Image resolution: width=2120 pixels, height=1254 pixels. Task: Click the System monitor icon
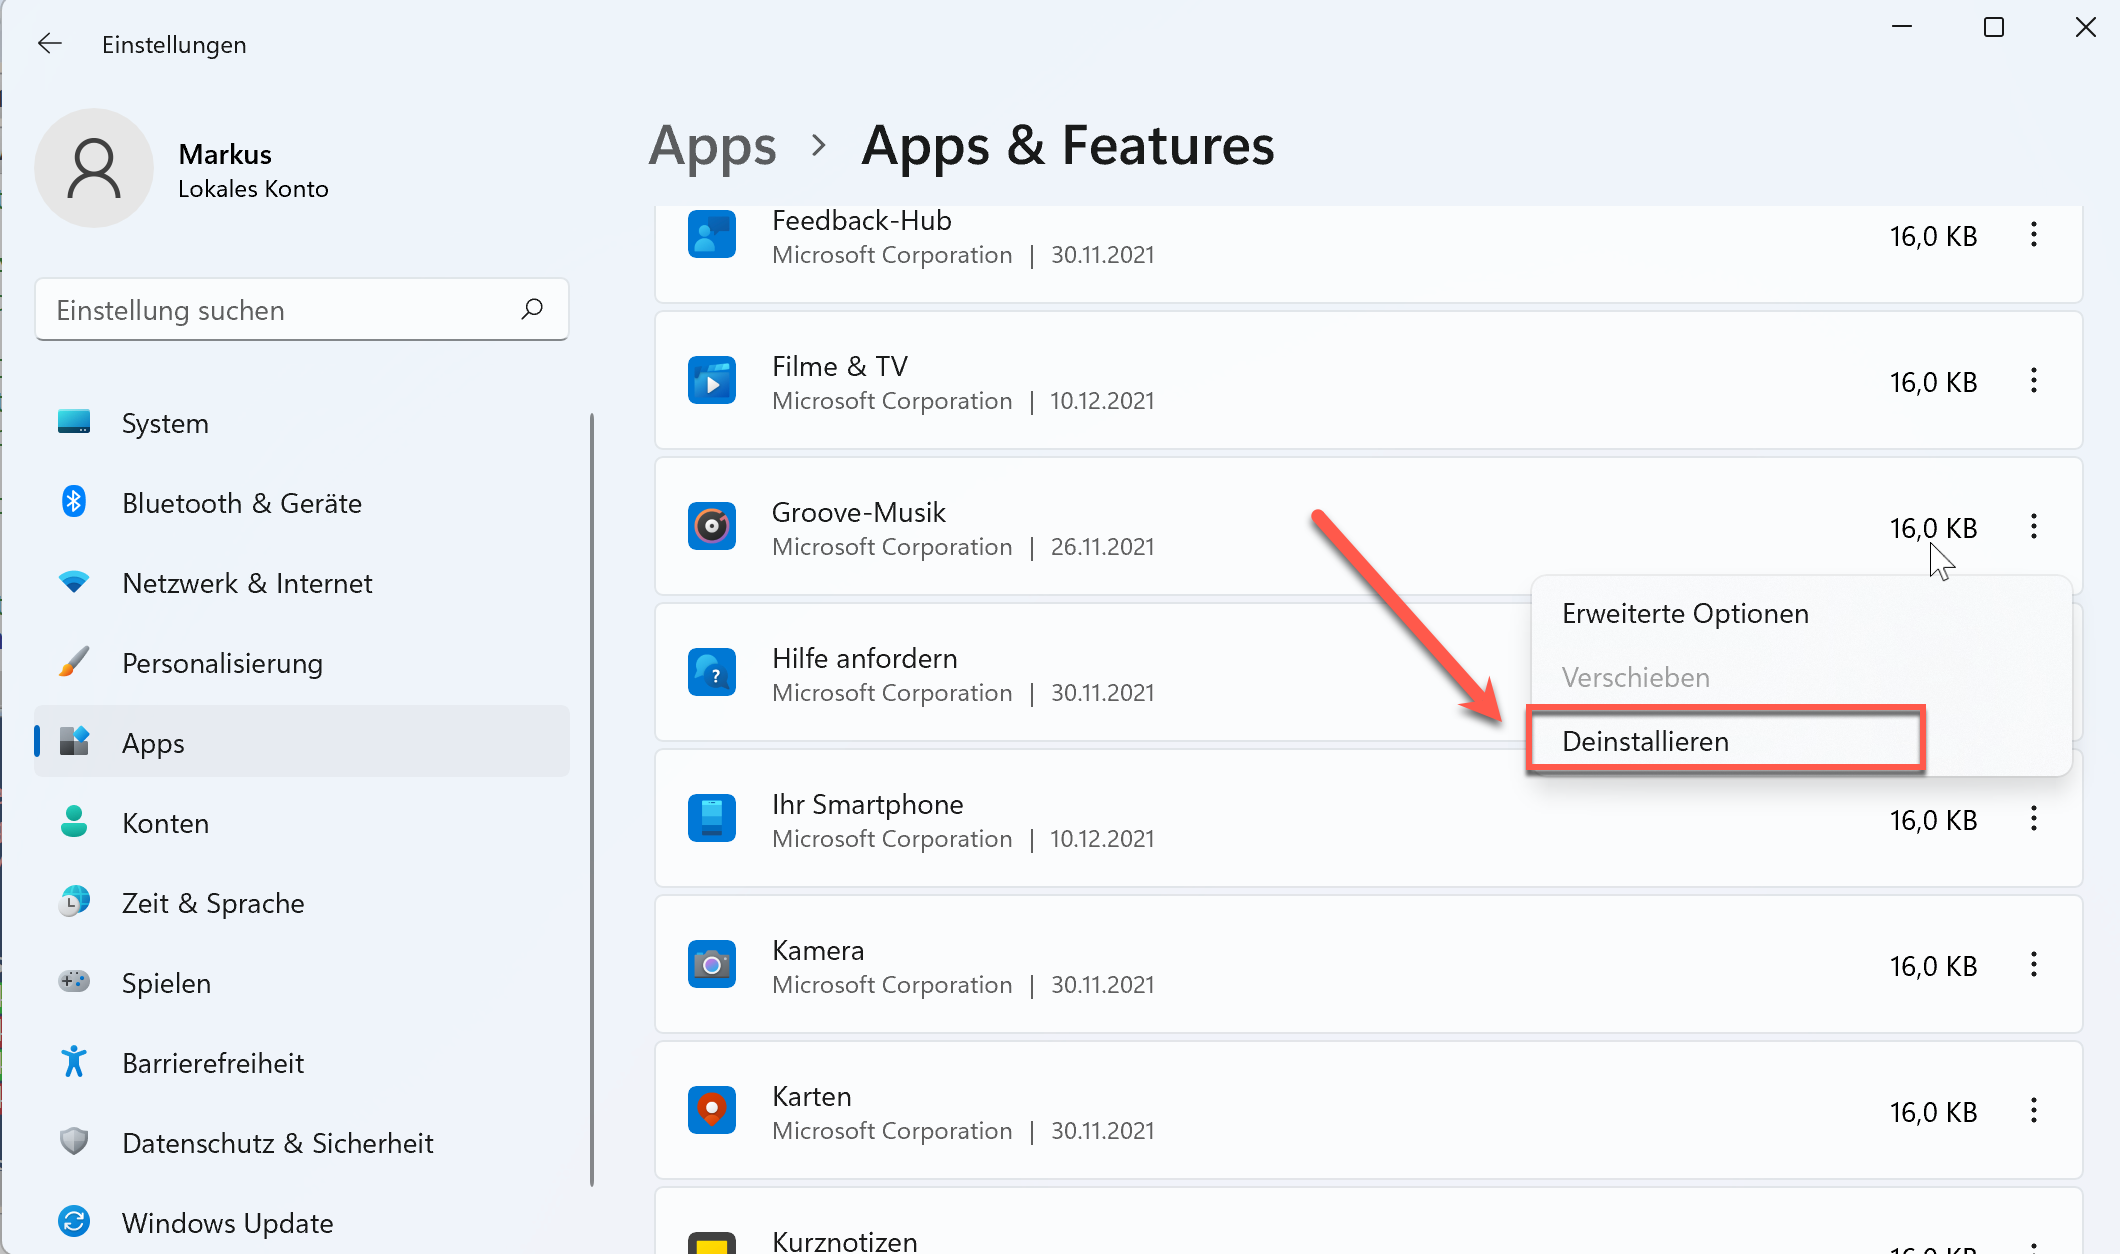[x=74, y=421]
